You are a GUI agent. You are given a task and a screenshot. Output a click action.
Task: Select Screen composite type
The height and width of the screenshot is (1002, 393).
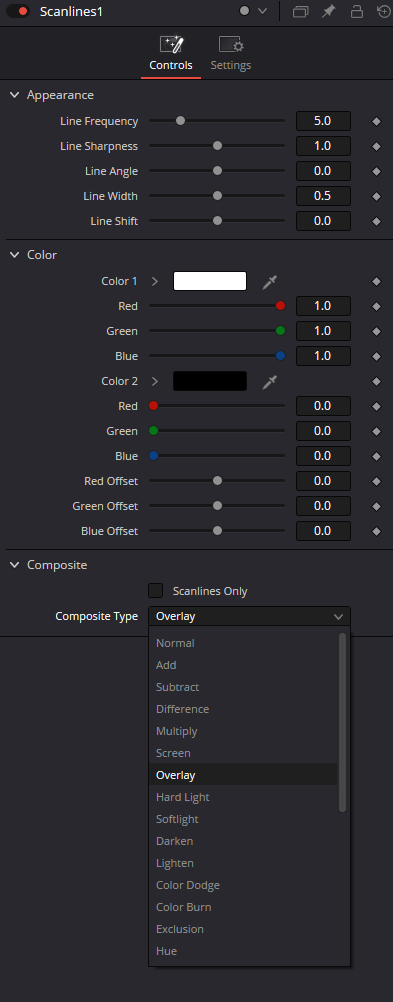click(x=243, y=753)
